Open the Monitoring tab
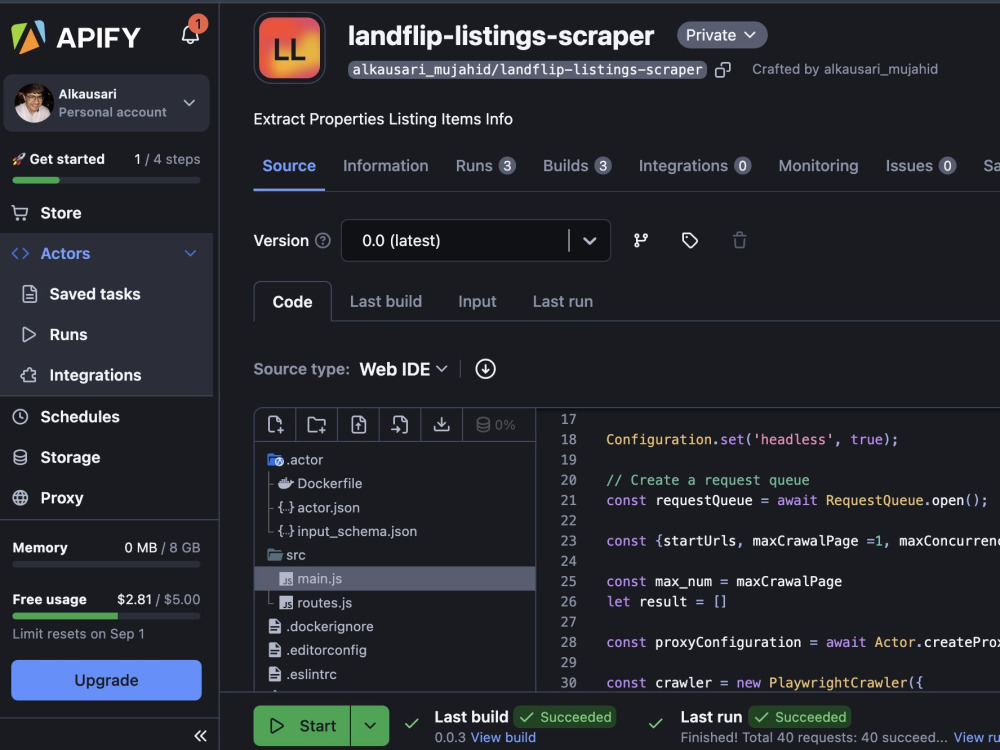The image size is (1000, 750). (x=818, y=166)
